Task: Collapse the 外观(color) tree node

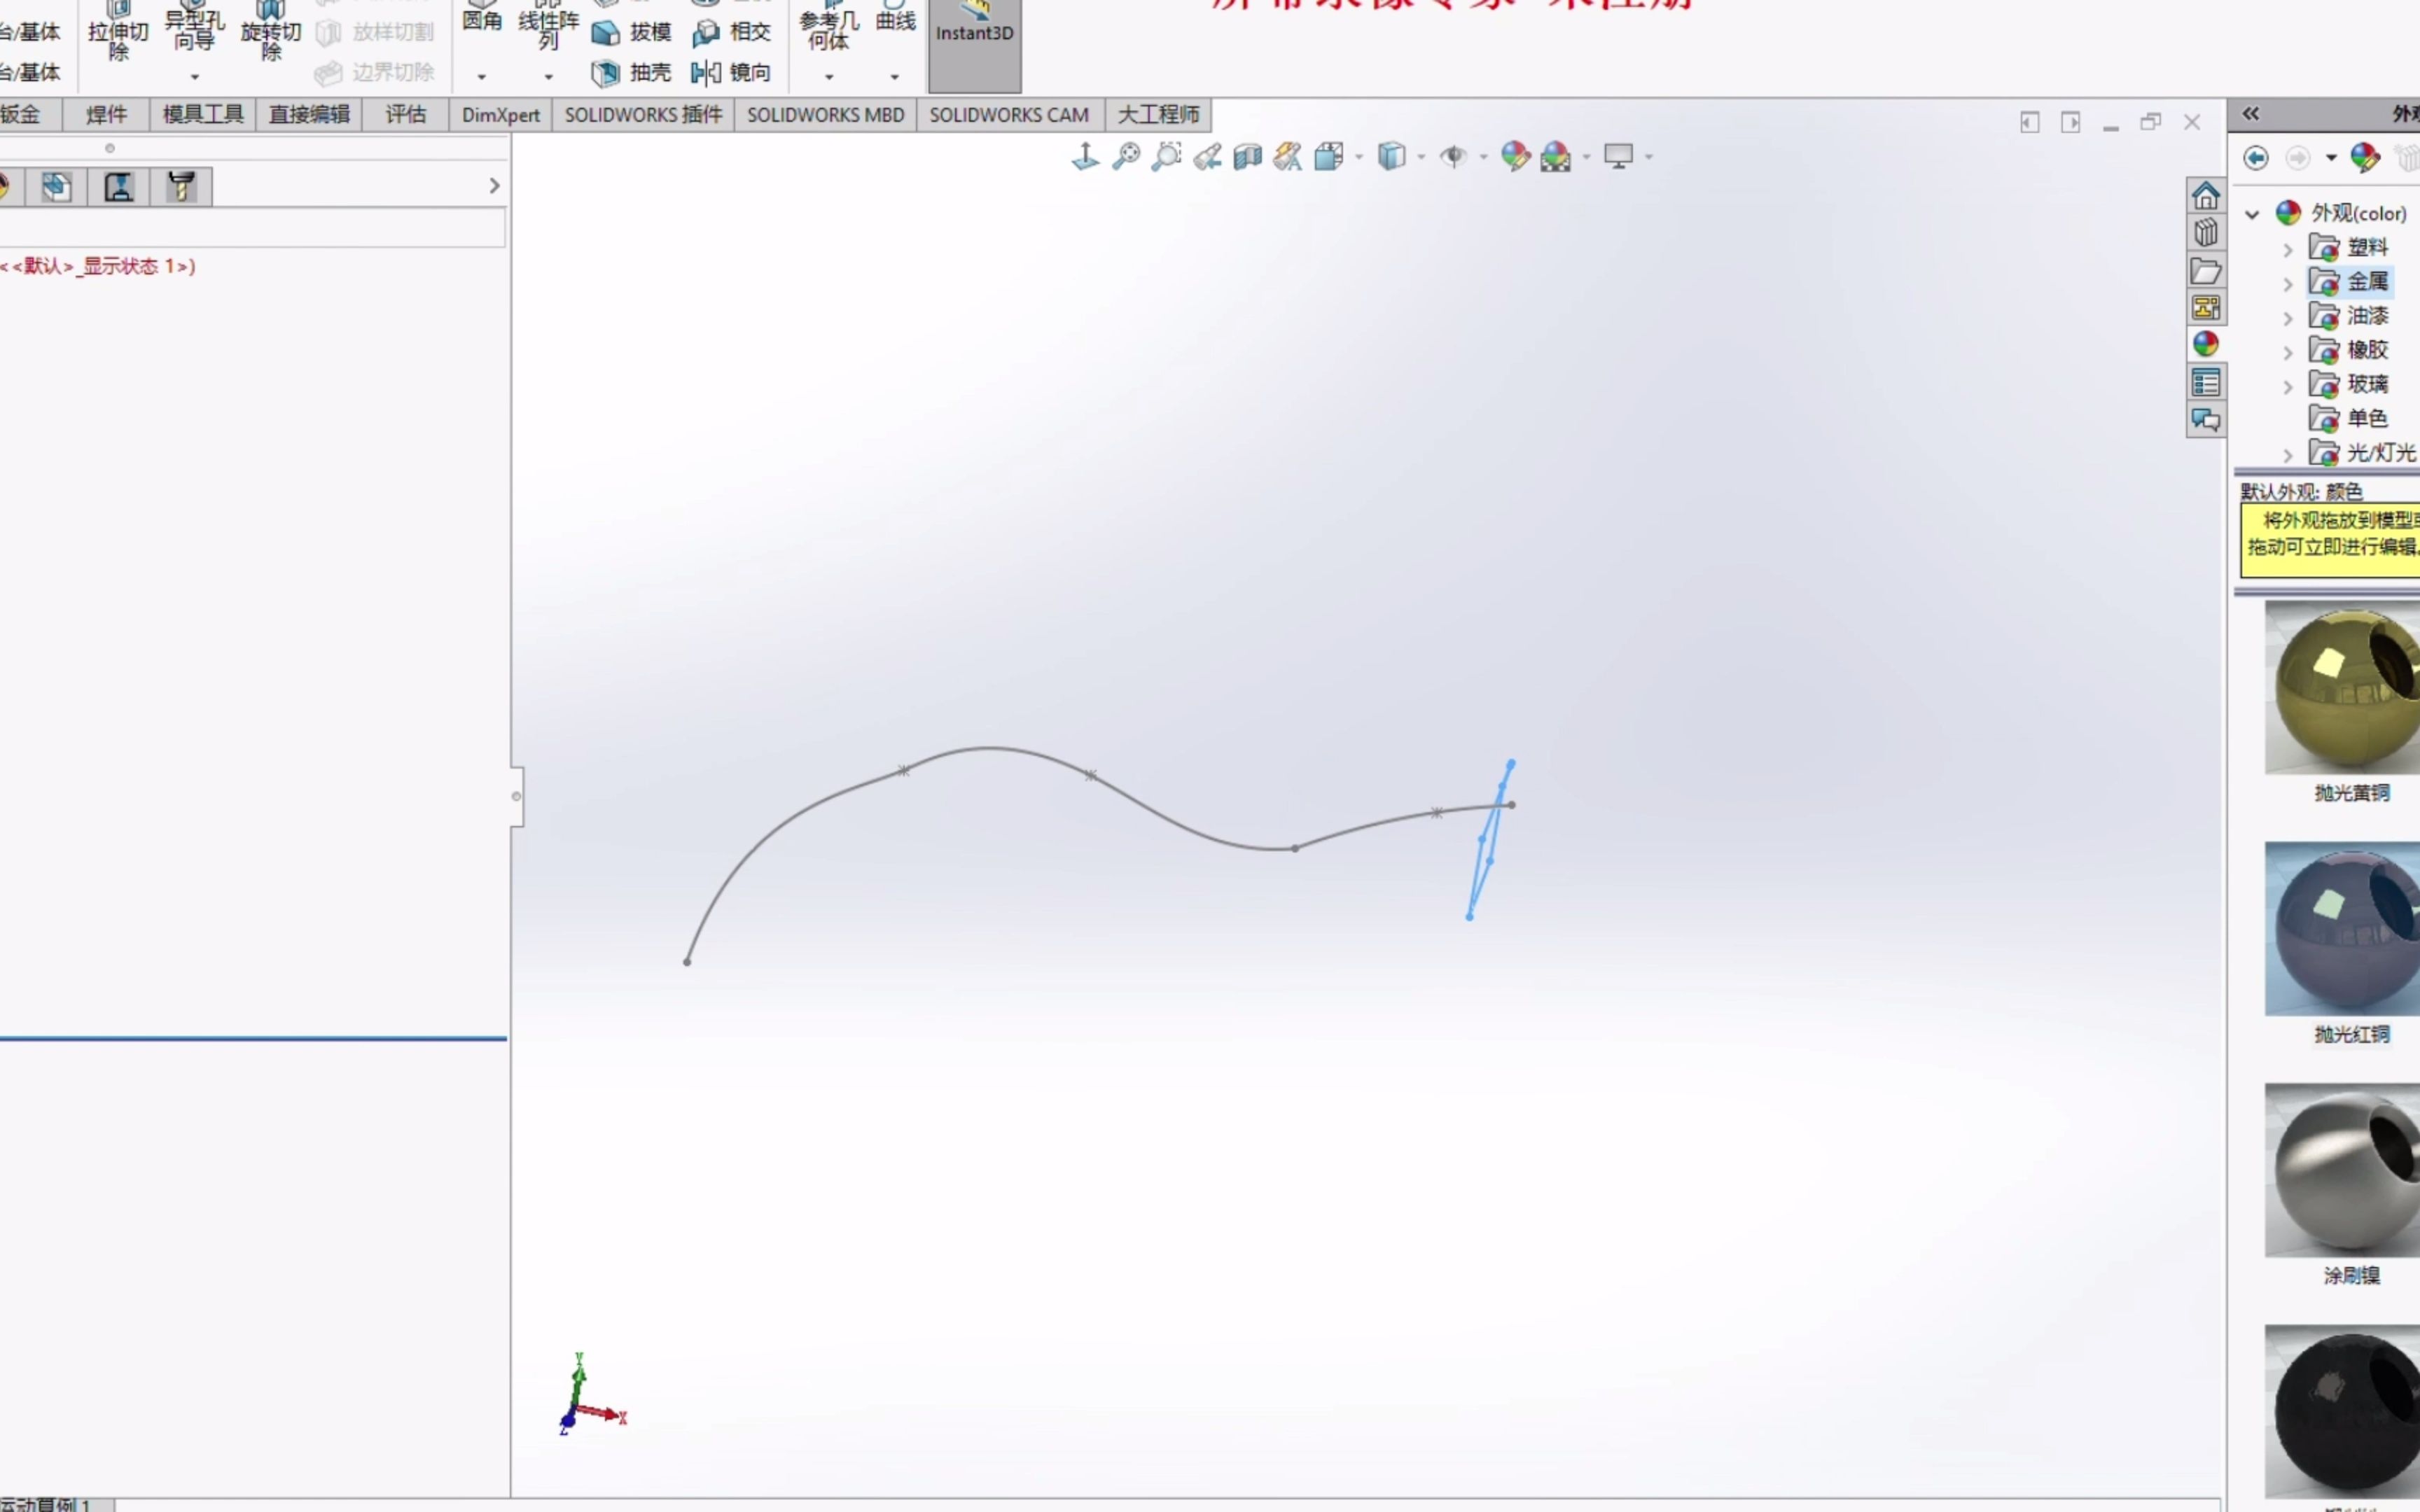Action: (2252, 214)
